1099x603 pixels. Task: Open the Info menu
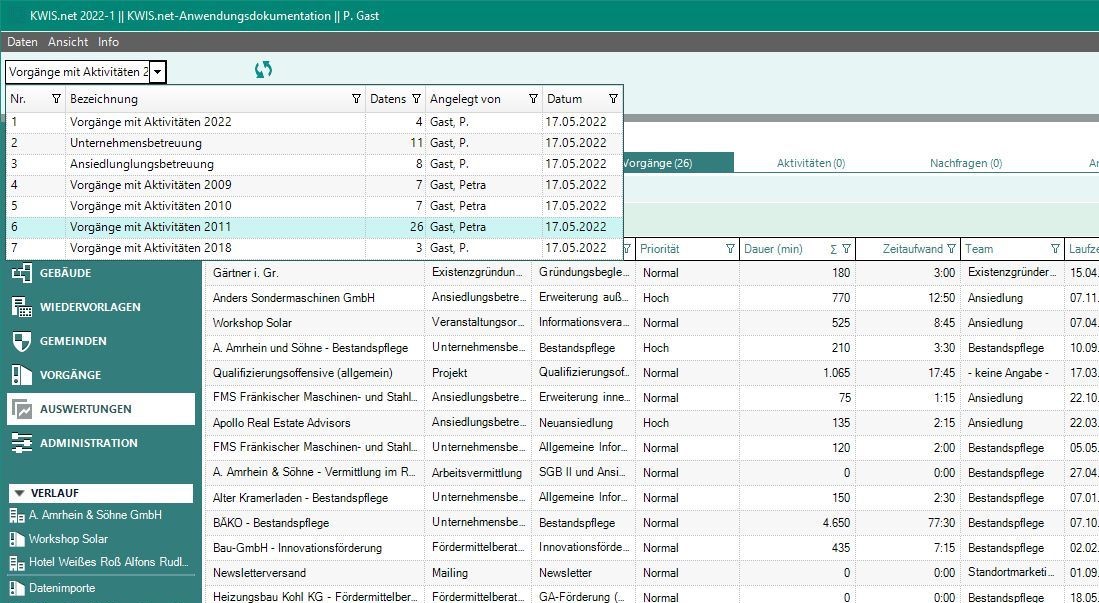click(x=108, y=42)
